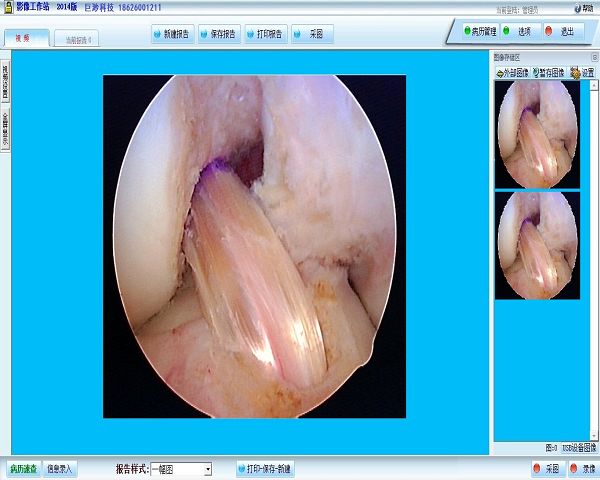Click the top toolbar 采图 capture button
600x480 pixels.
(312, 34)
